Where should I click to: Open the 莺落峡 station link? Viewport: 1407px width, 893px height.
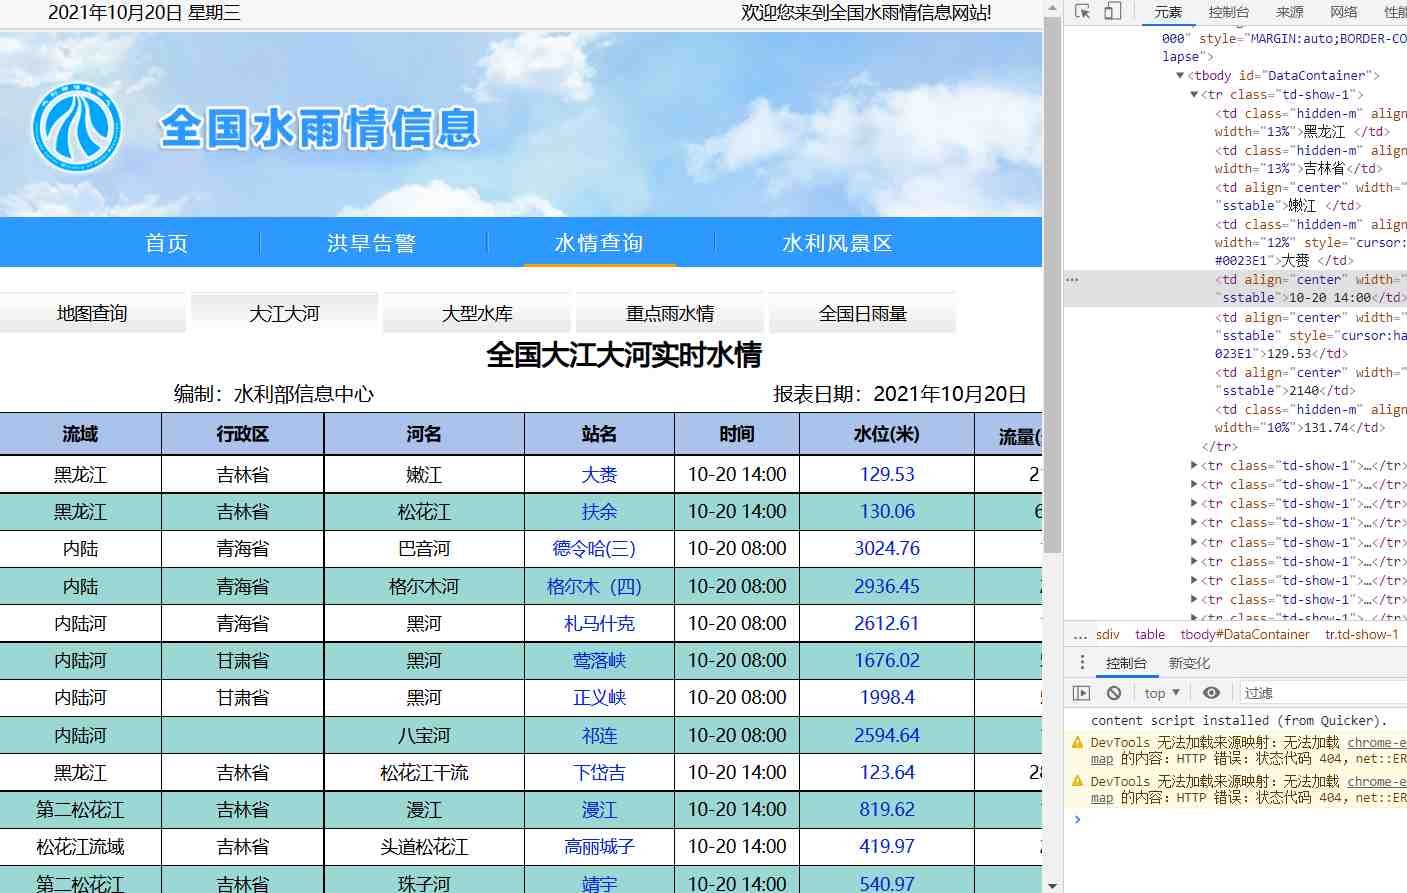coord(599,660)
